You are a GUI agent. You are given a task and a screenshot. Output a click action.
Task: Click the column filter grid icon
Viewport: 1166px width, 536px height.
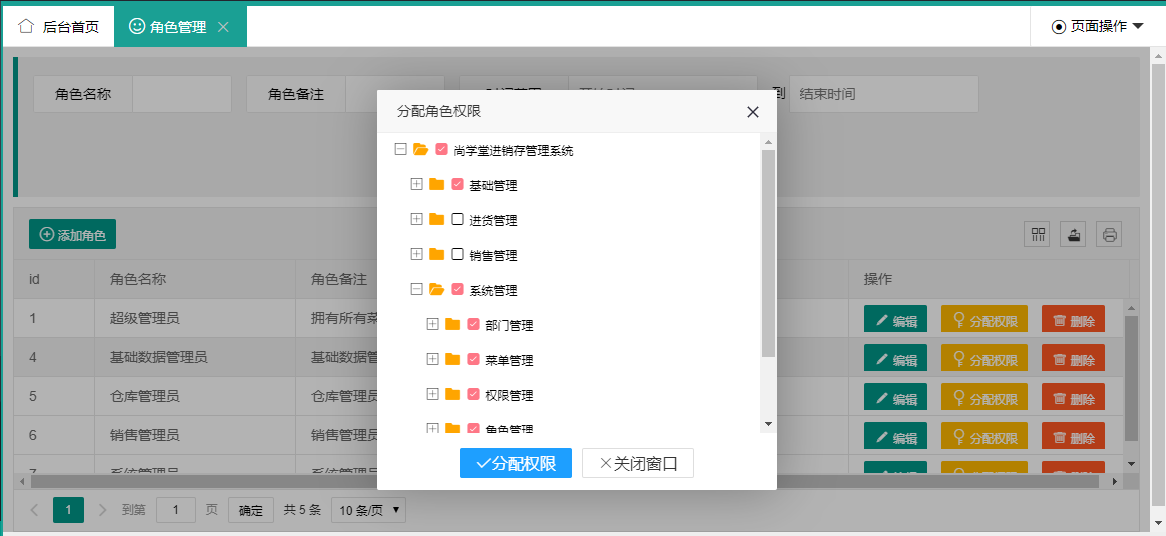pos(1037,235)
